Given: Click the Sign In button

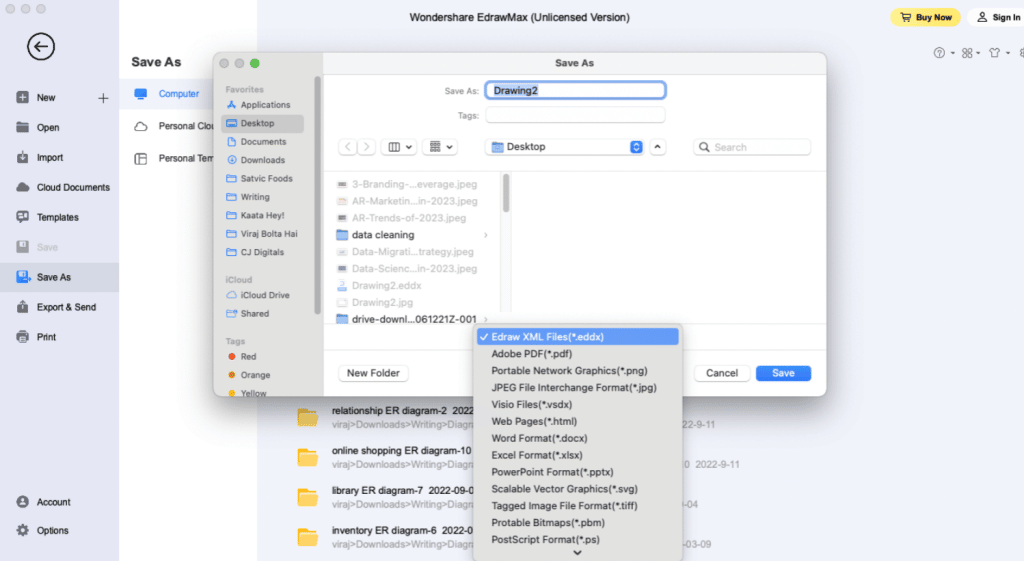Looking at the screenshot, I should click(999, 18).
